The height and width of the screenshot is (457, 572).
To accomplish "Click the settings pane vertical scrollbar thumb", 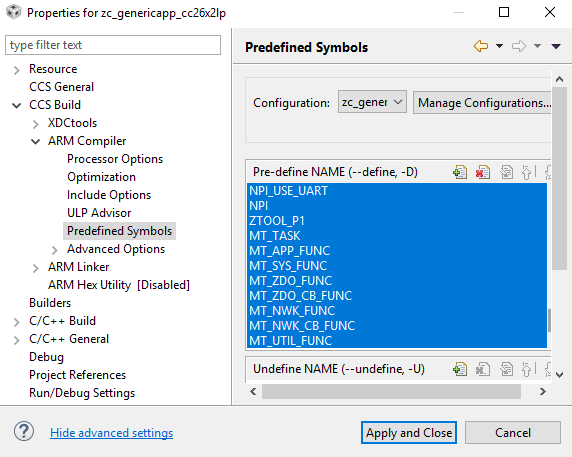I will click(559, 178).
